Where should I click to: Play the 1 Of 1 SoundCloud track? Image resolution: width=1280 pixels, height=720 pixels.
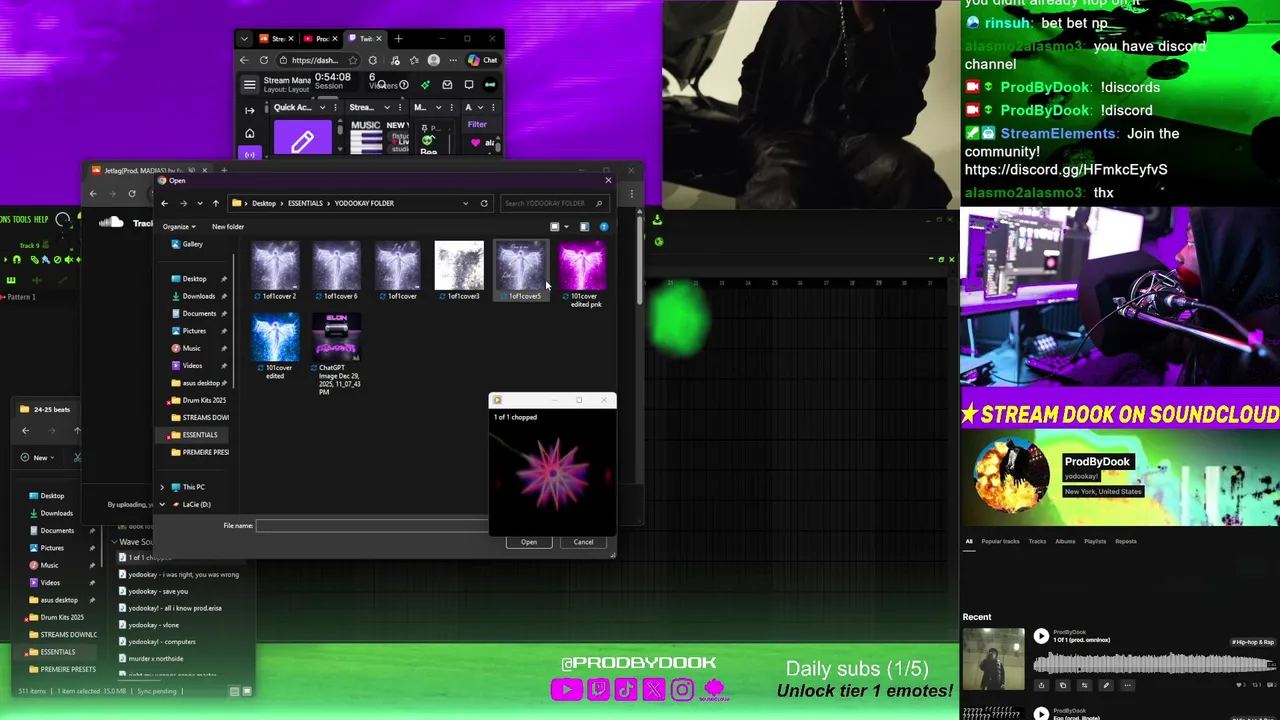[x=1041, y=636]
